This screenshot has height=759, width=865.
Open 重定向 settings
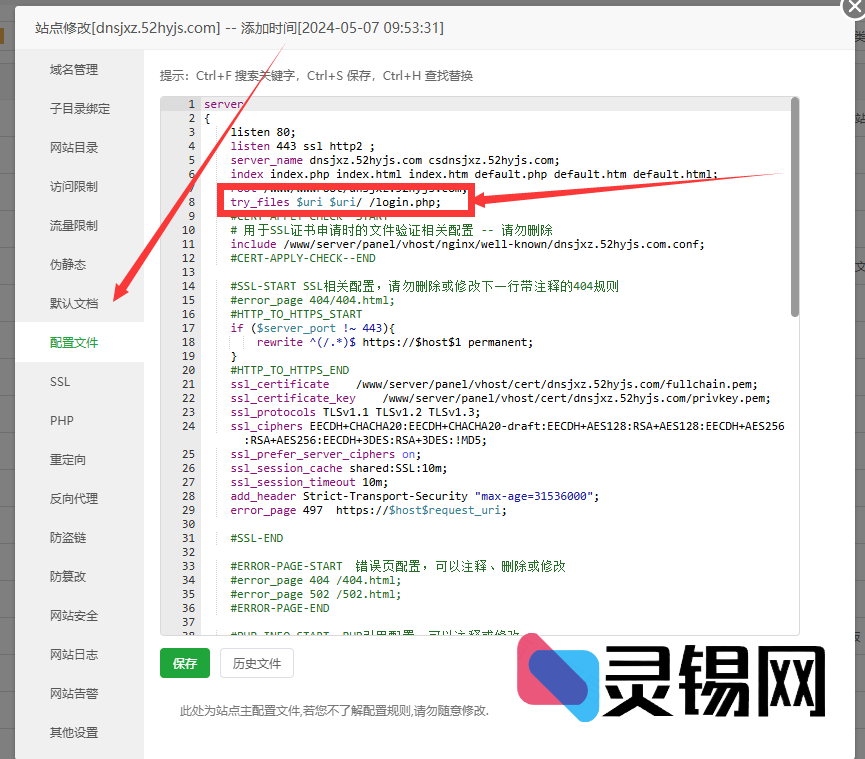(x=68, y=460)
